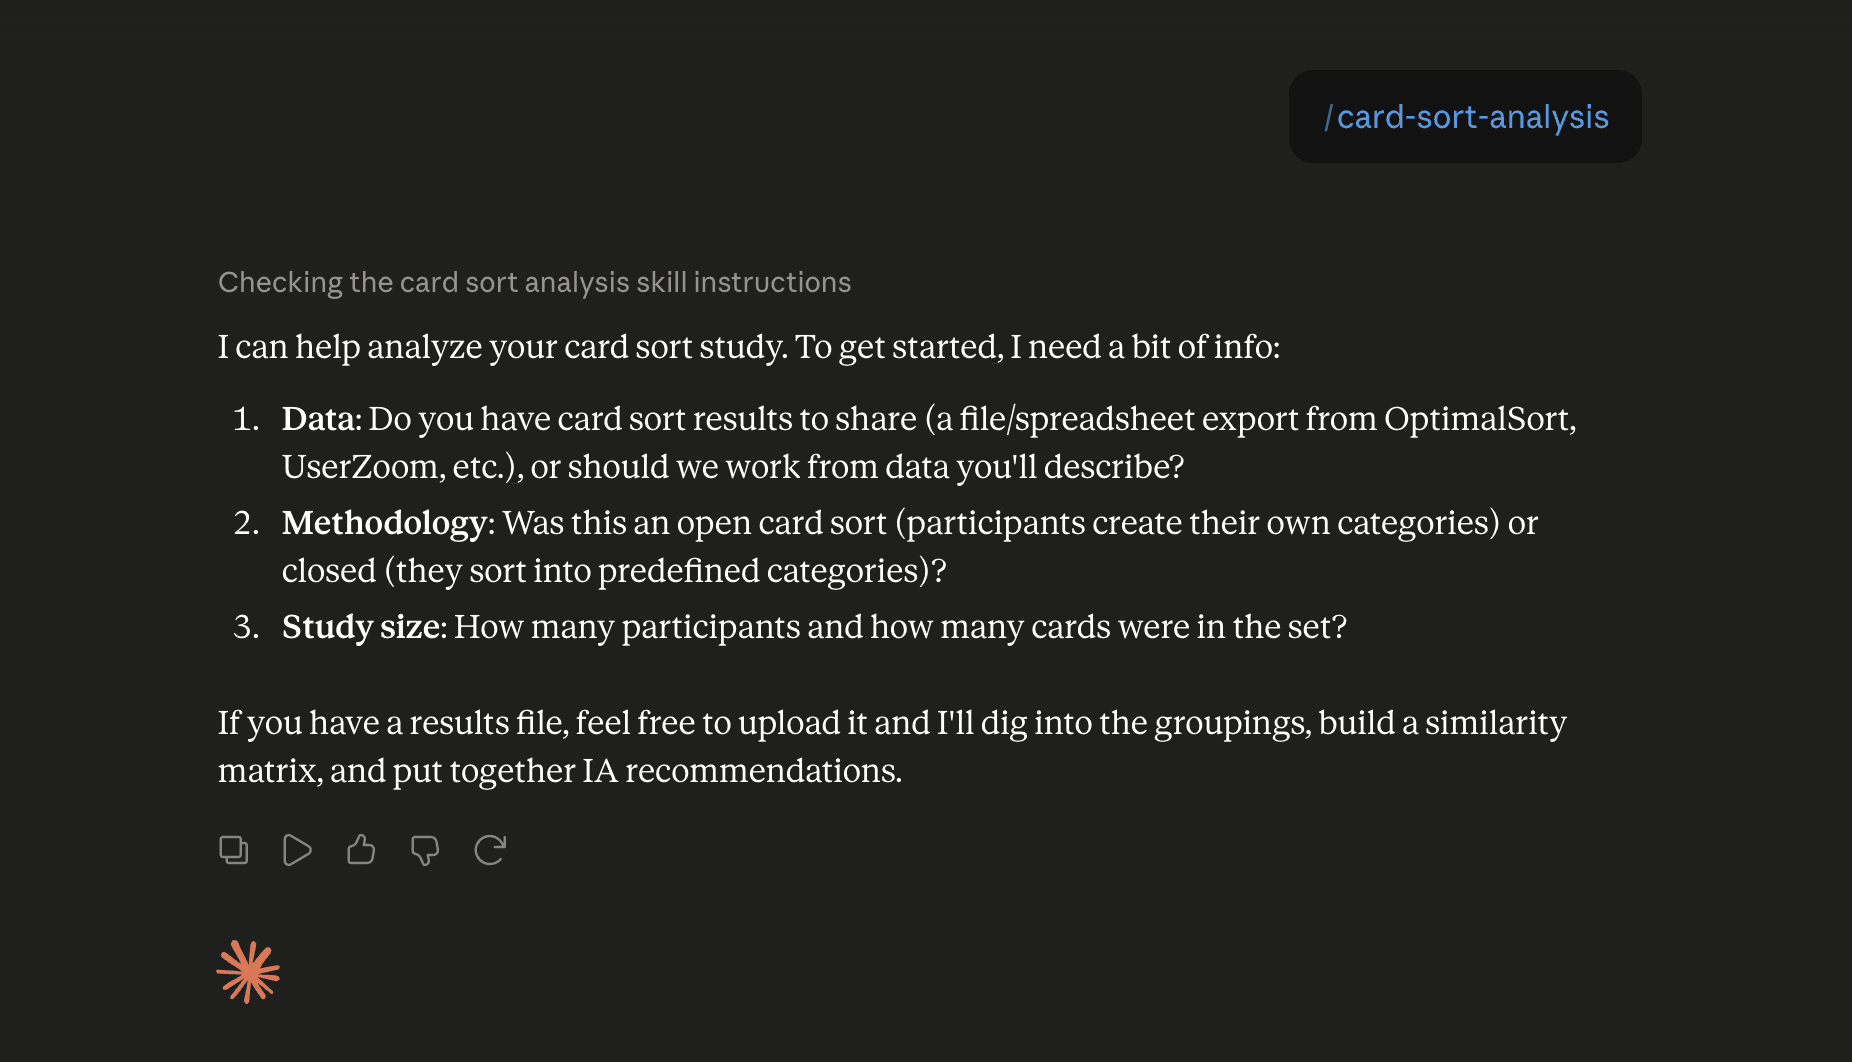Viewport: 1852px width, 1062px height.
Task: Copy the assistant response
Action: [x=233, y=850]
